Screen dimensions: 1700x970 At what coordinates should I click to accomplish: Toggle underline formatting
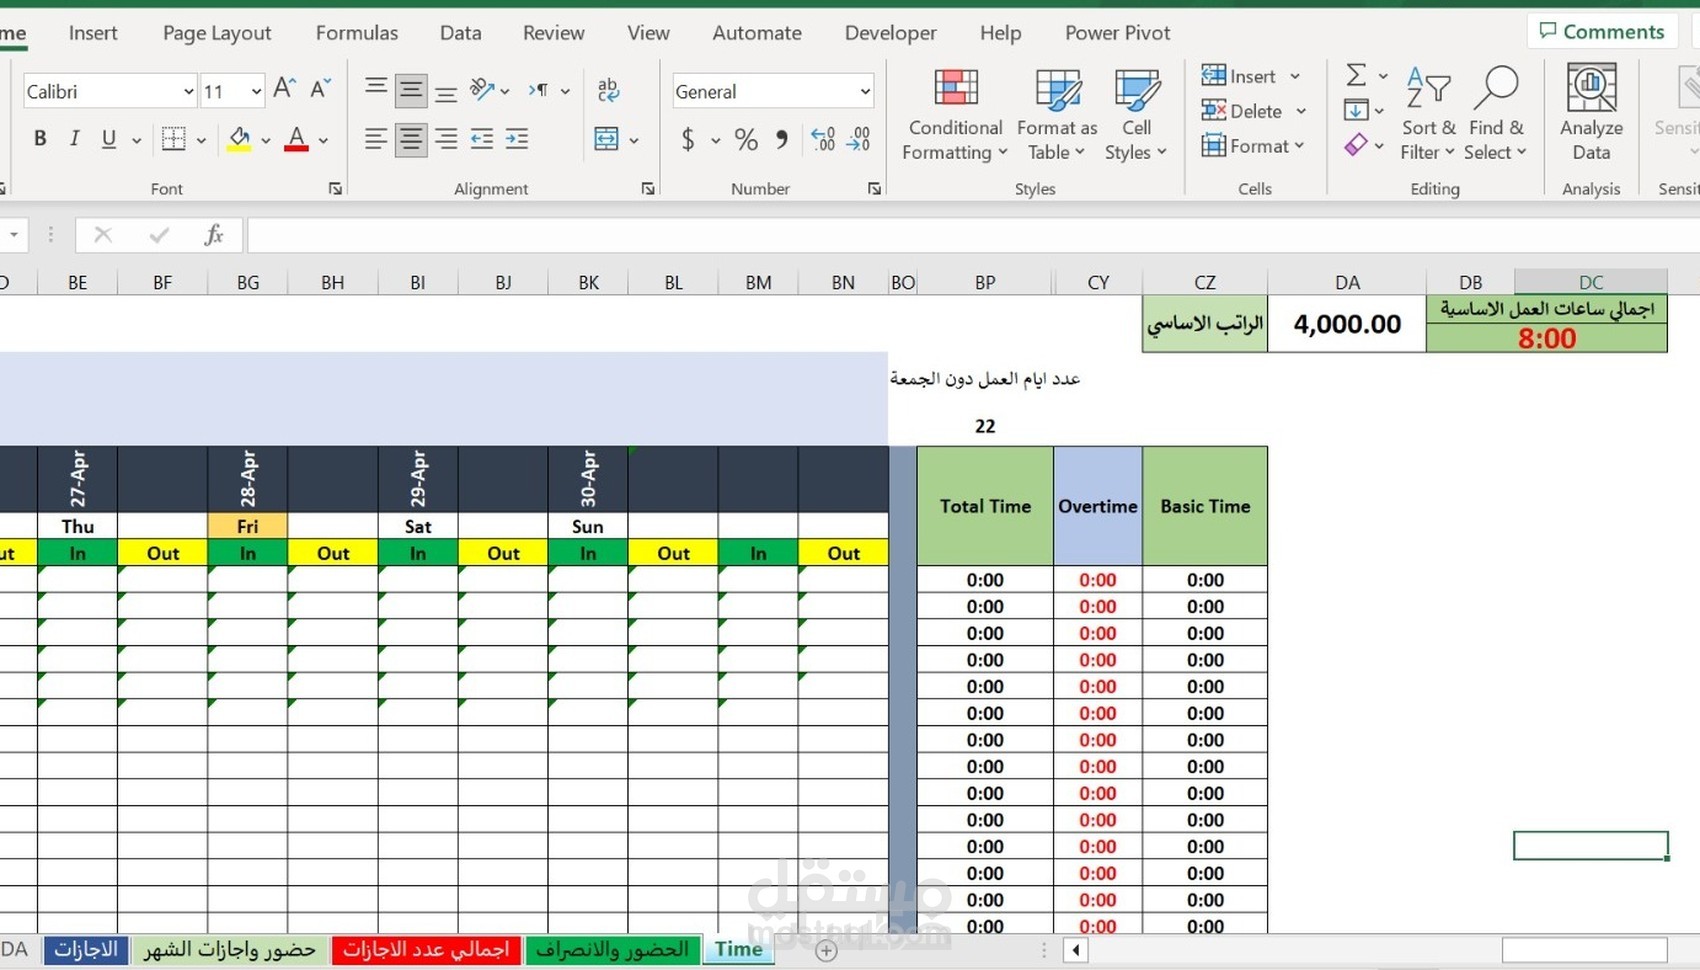coord(107,139)
